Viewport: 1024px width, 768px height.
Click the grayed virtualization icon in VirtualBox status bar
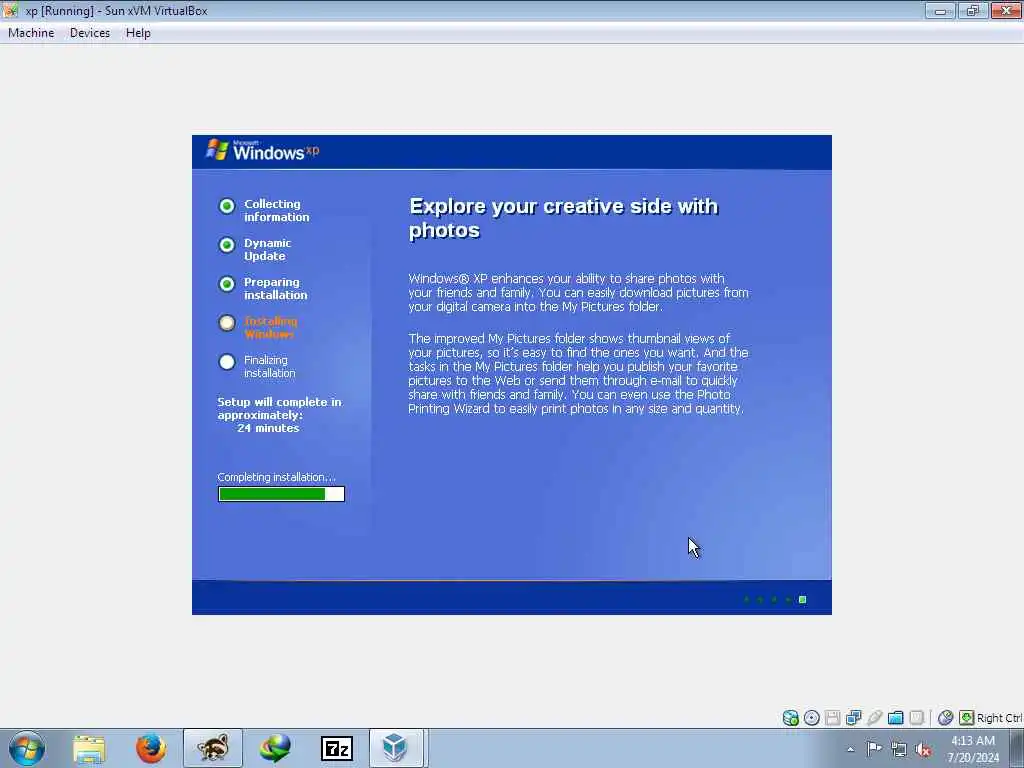click(916, 718)
